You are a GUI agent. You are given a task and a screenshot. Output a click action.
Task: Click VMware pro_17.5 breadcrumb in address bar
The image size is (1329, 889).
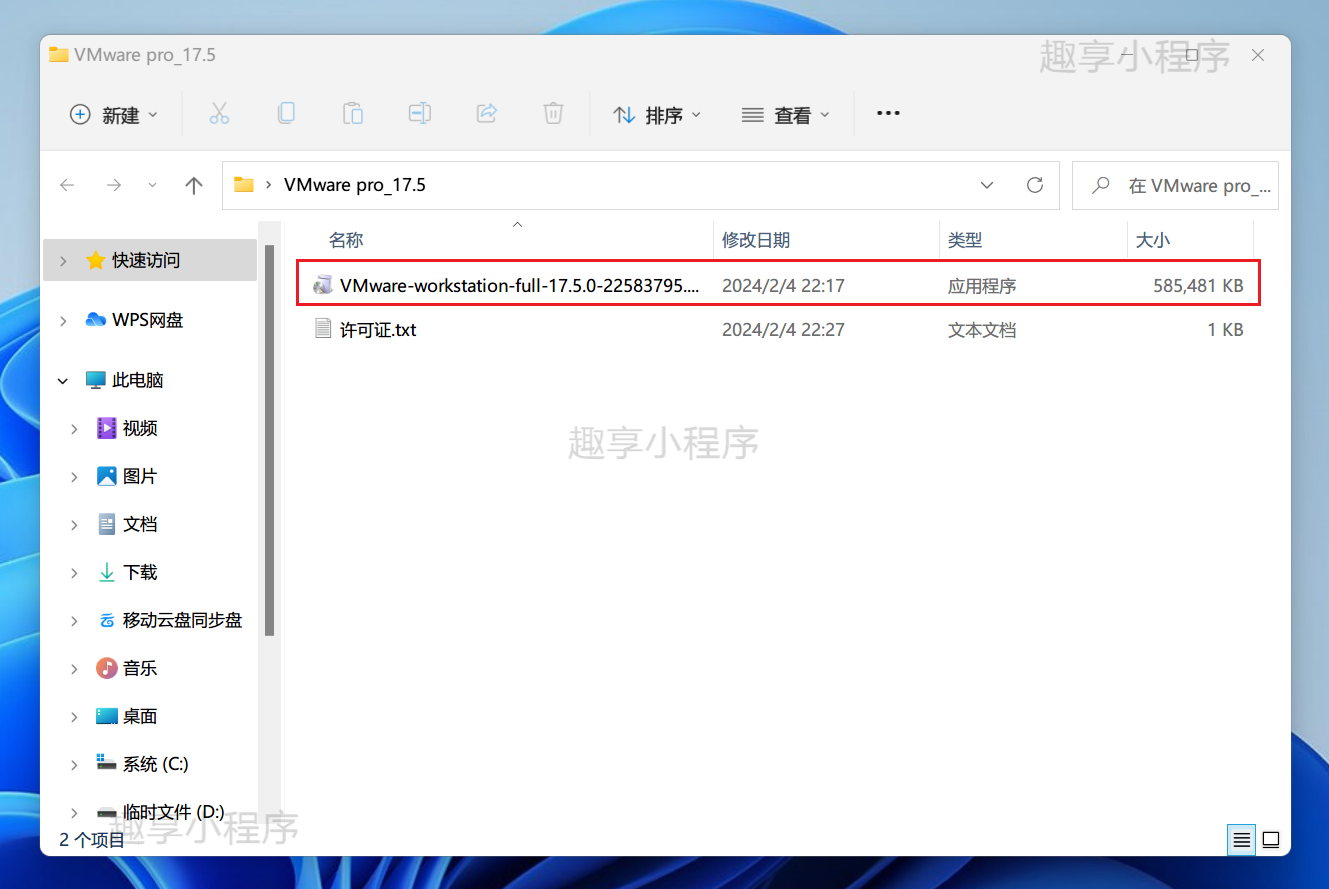pos(355,185)
